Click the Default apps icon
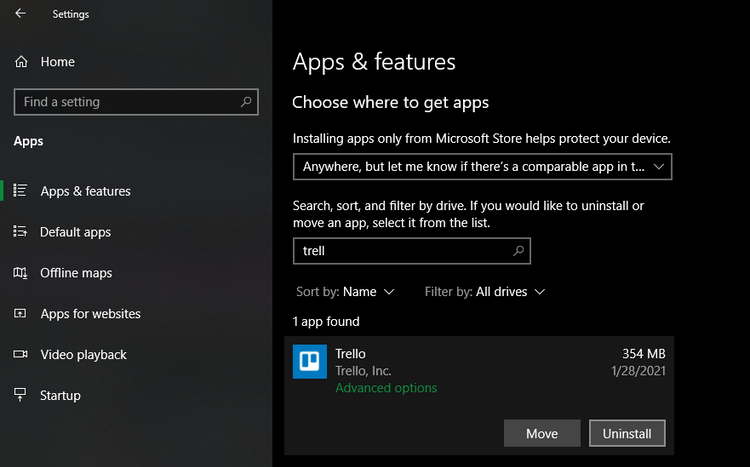This screenshot has height=467, width=750. point(20,232)
